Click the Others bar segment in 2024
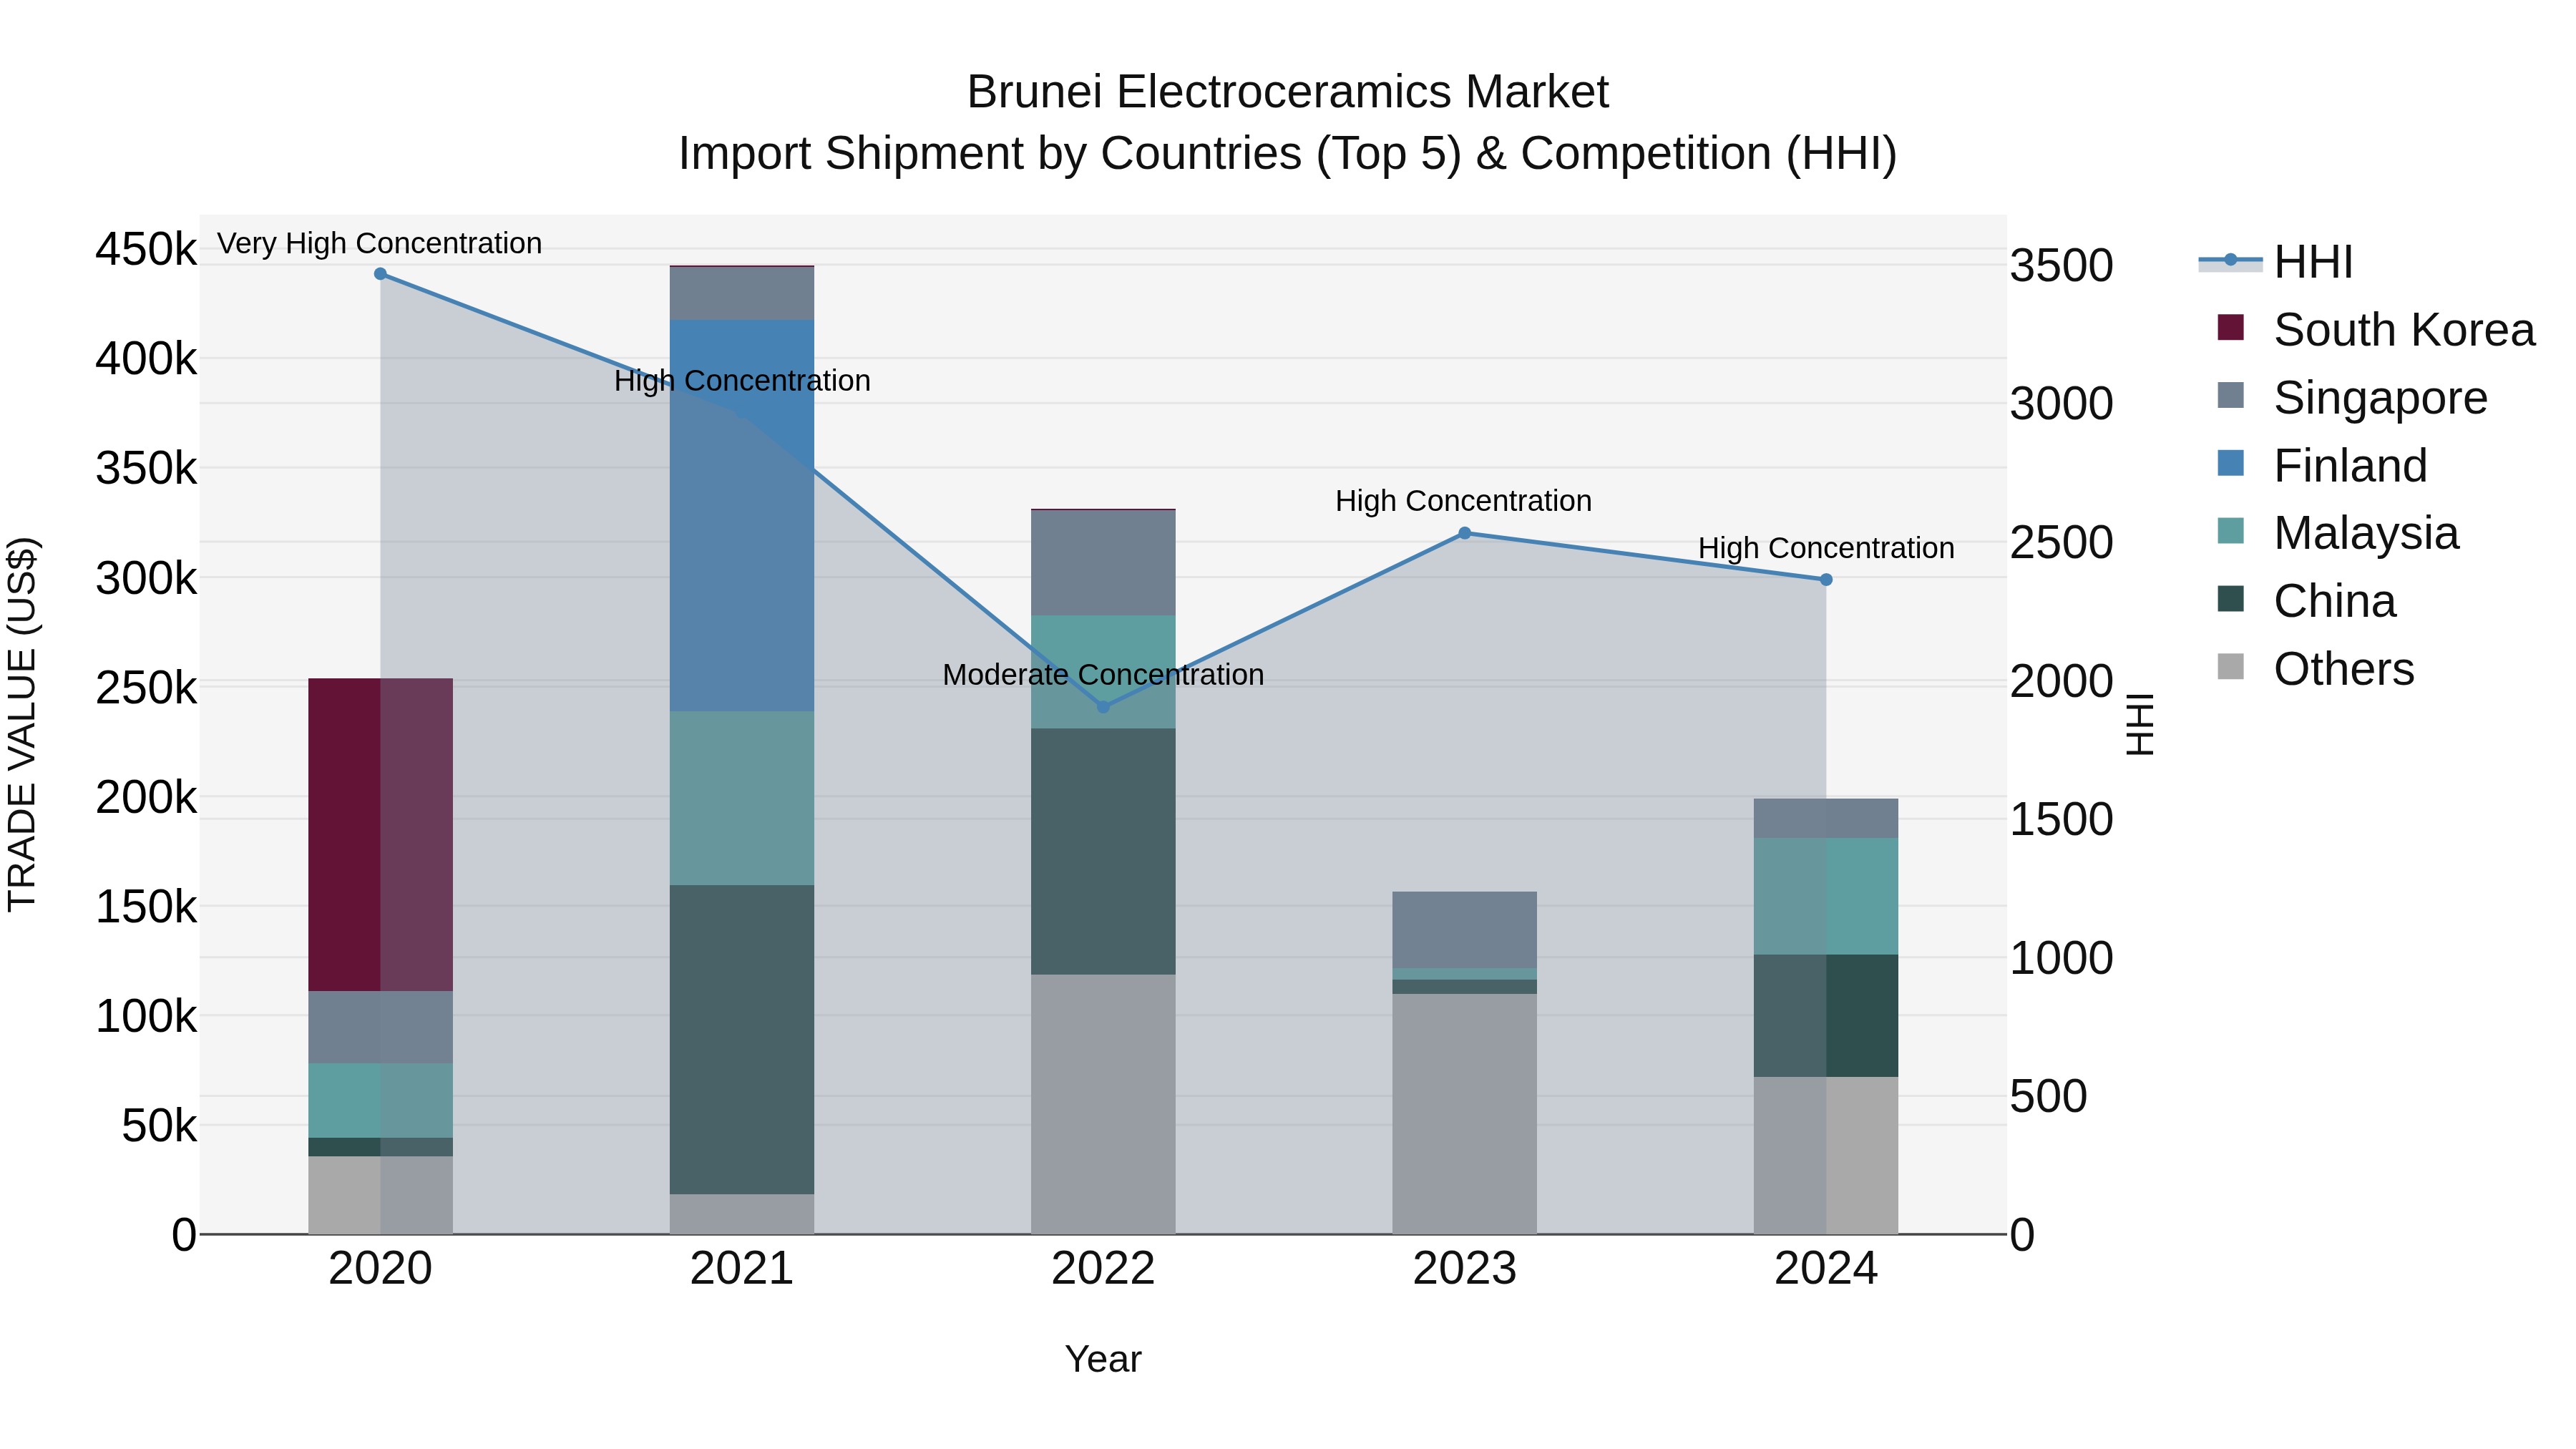This screenshot has height=1449, width=2576. [x=1826, y=1156]
